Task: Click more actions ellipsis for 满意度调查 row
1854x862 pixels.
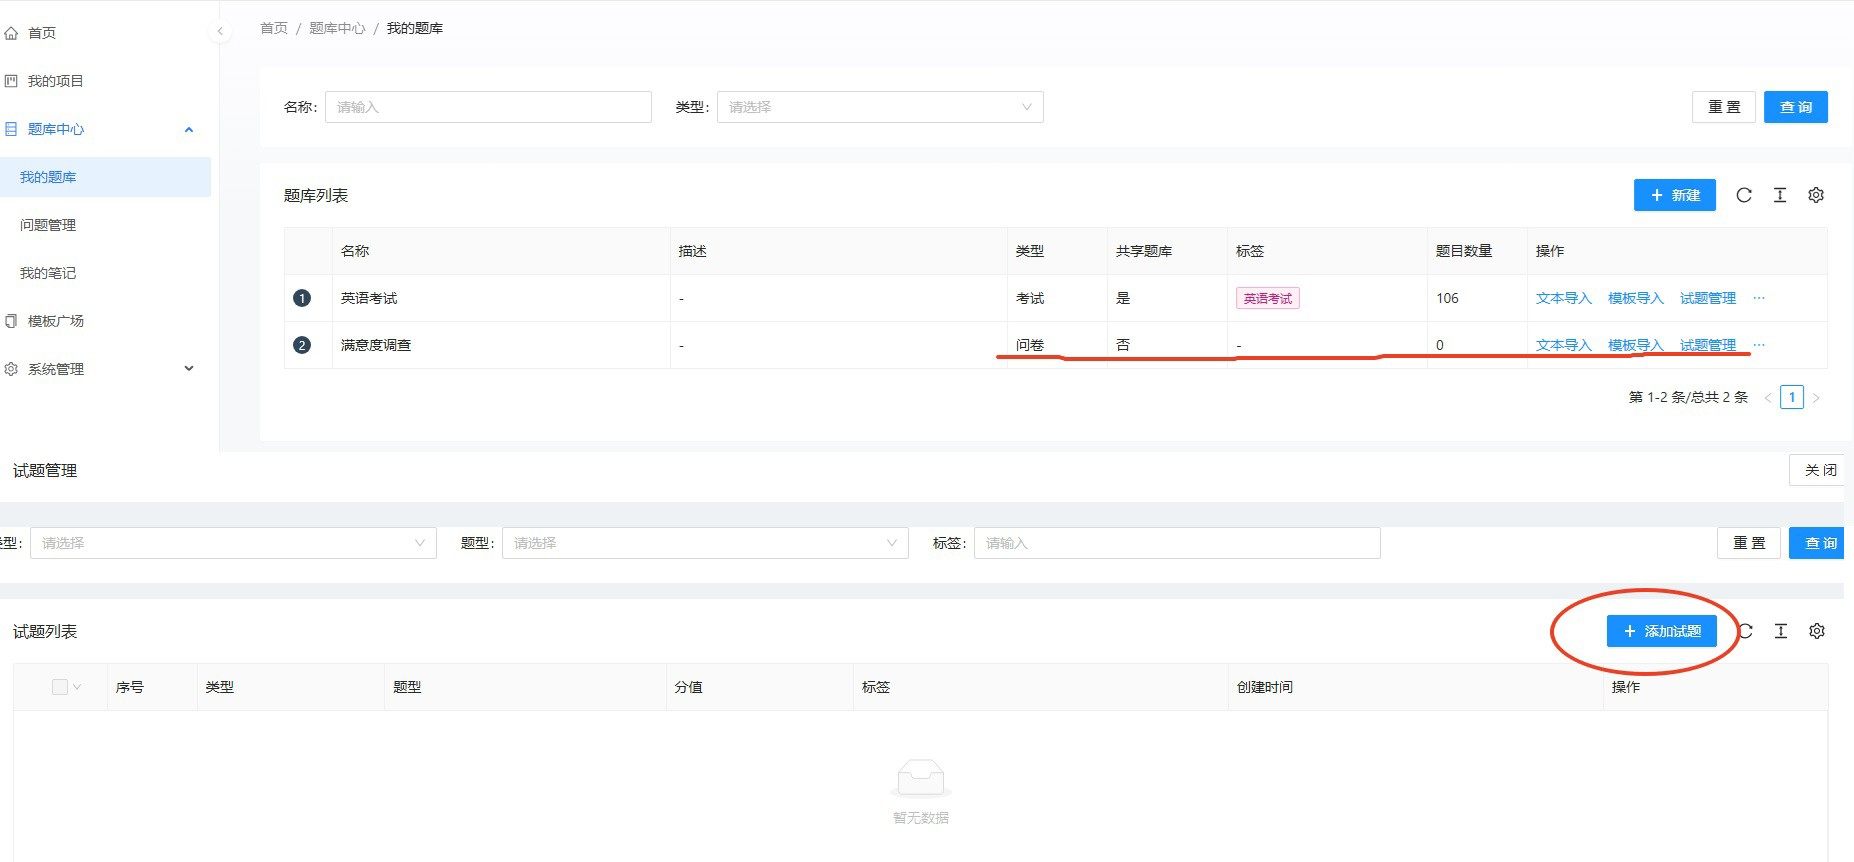Action: [1759, 345]
